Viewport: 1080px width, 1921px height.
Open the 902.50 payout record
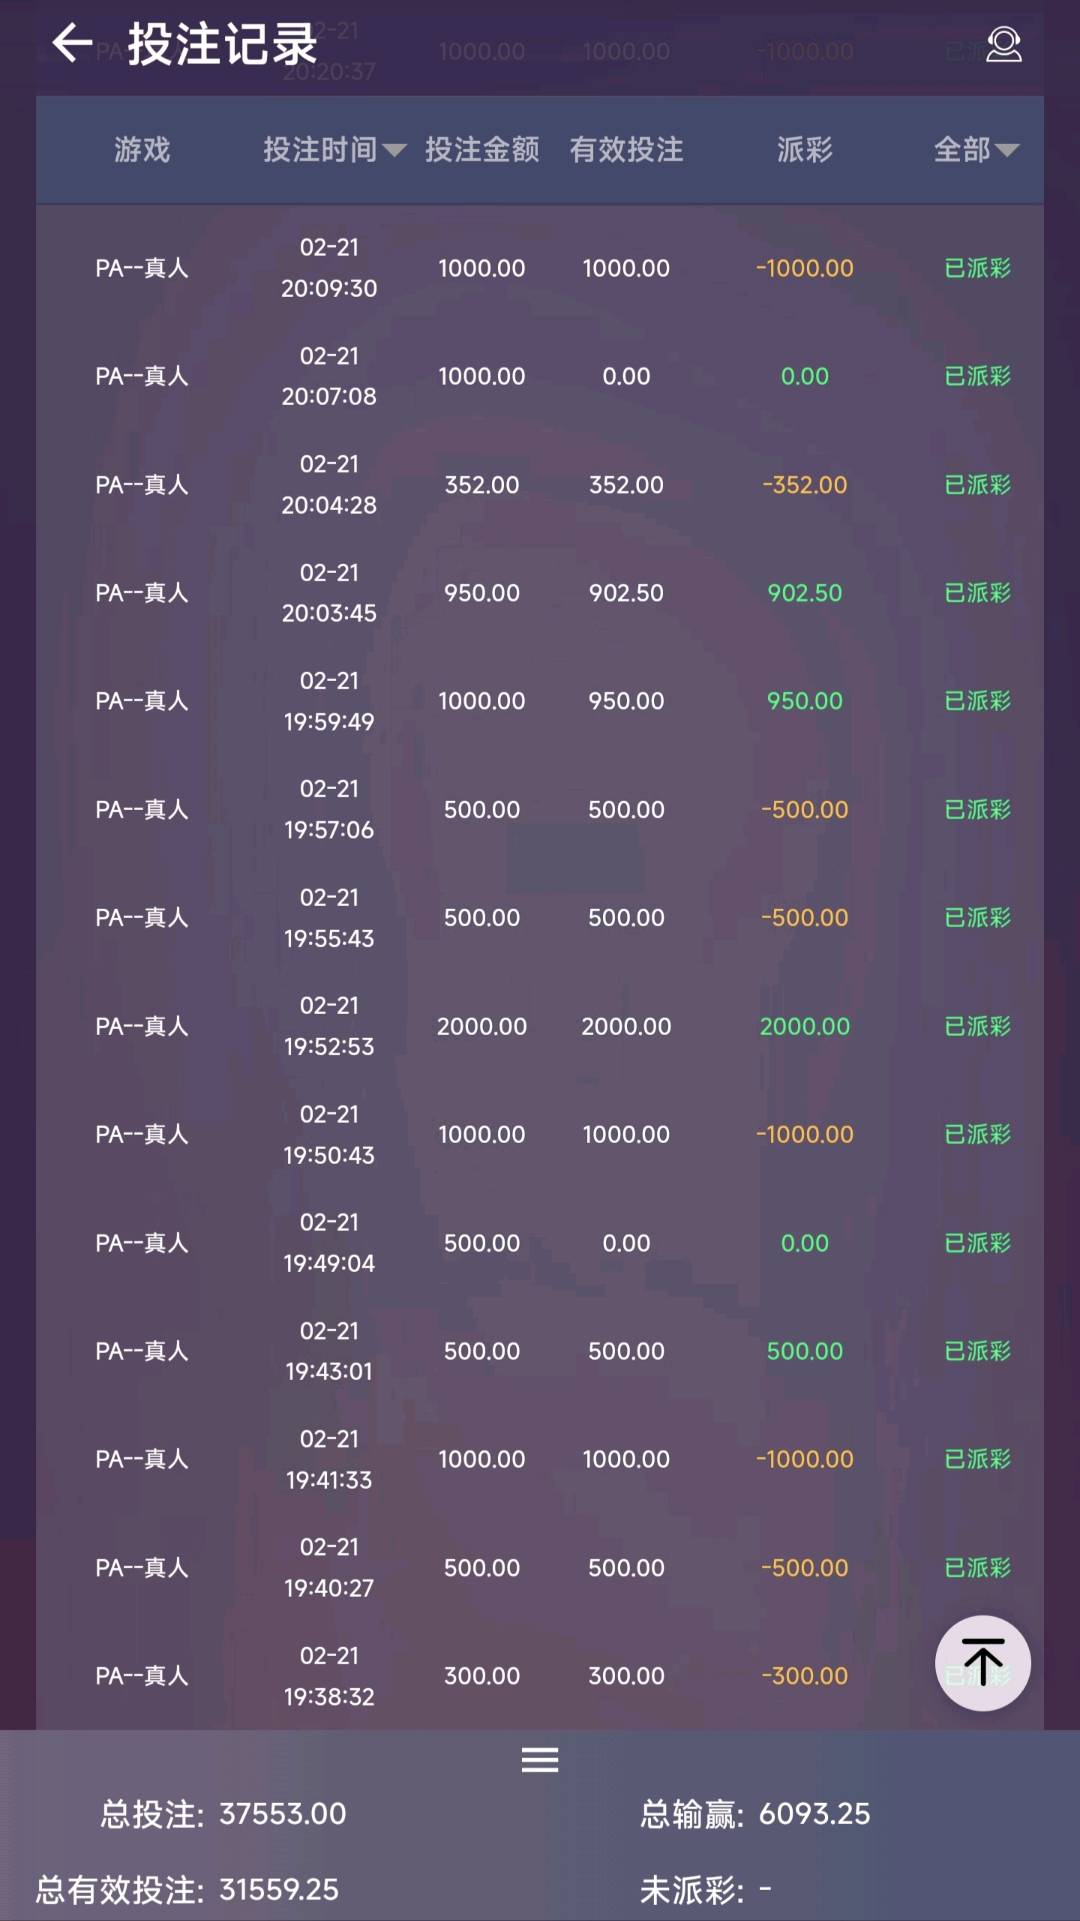[x=804, y=593]
